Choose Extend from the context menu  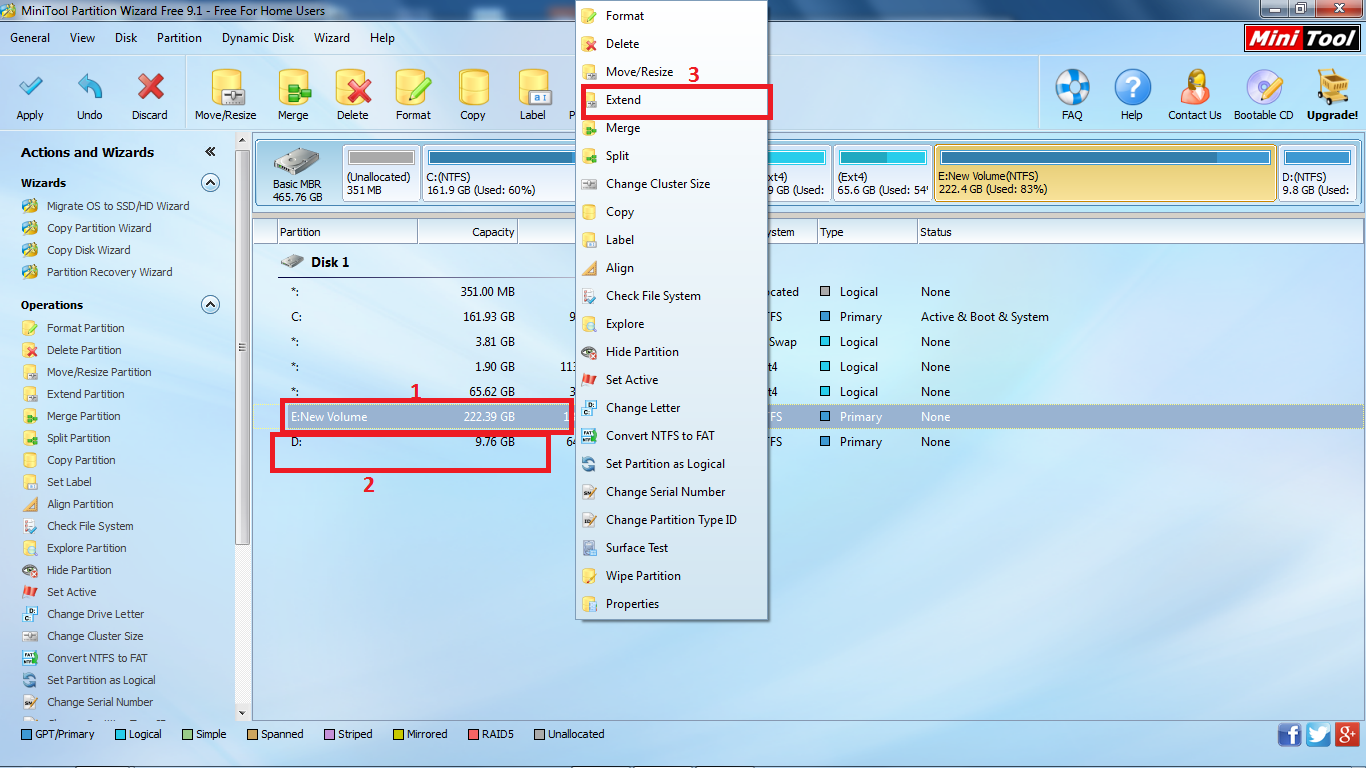[x=673, y=100]
